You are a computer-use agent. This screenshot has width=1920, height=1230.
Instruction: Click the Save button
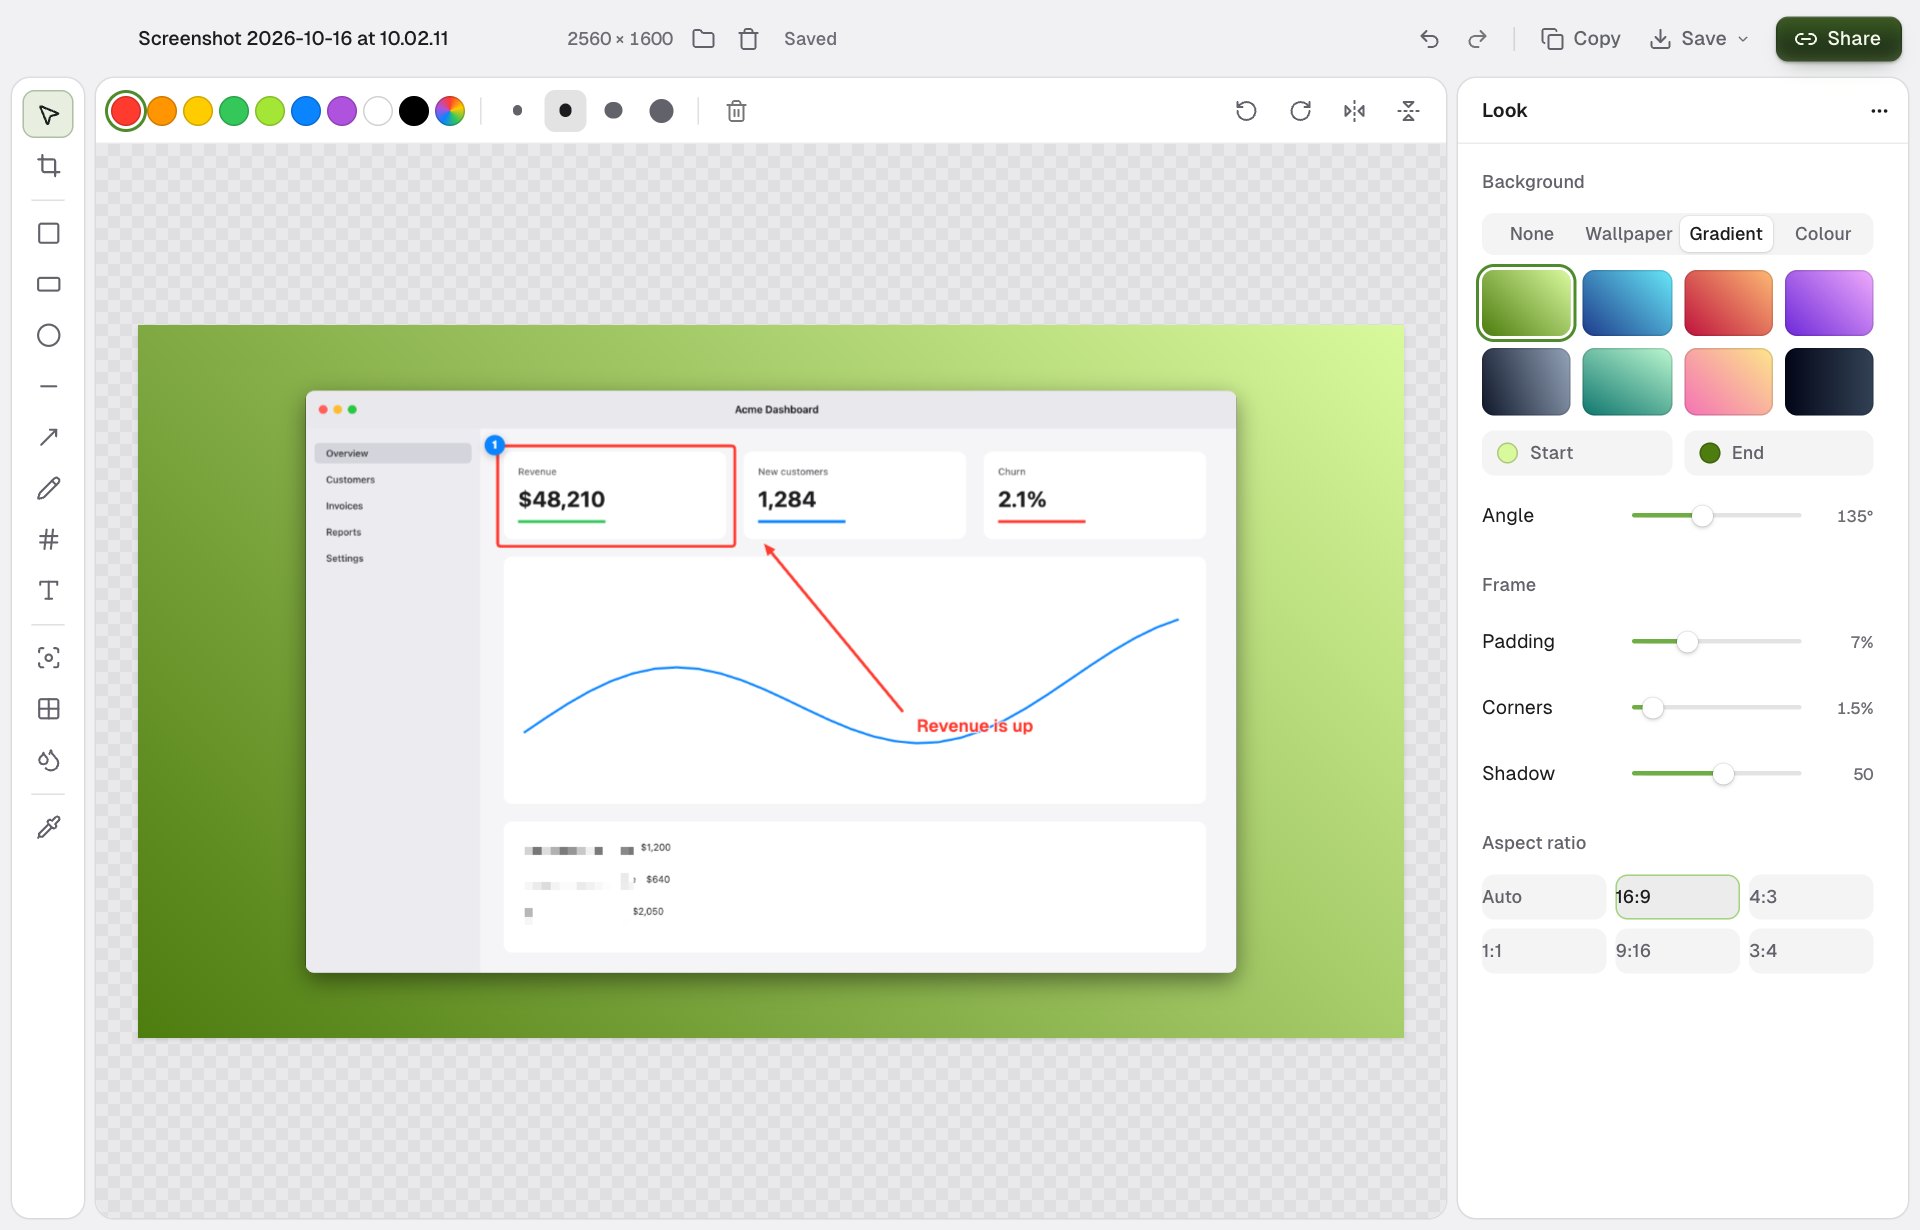coord(1689,39)
